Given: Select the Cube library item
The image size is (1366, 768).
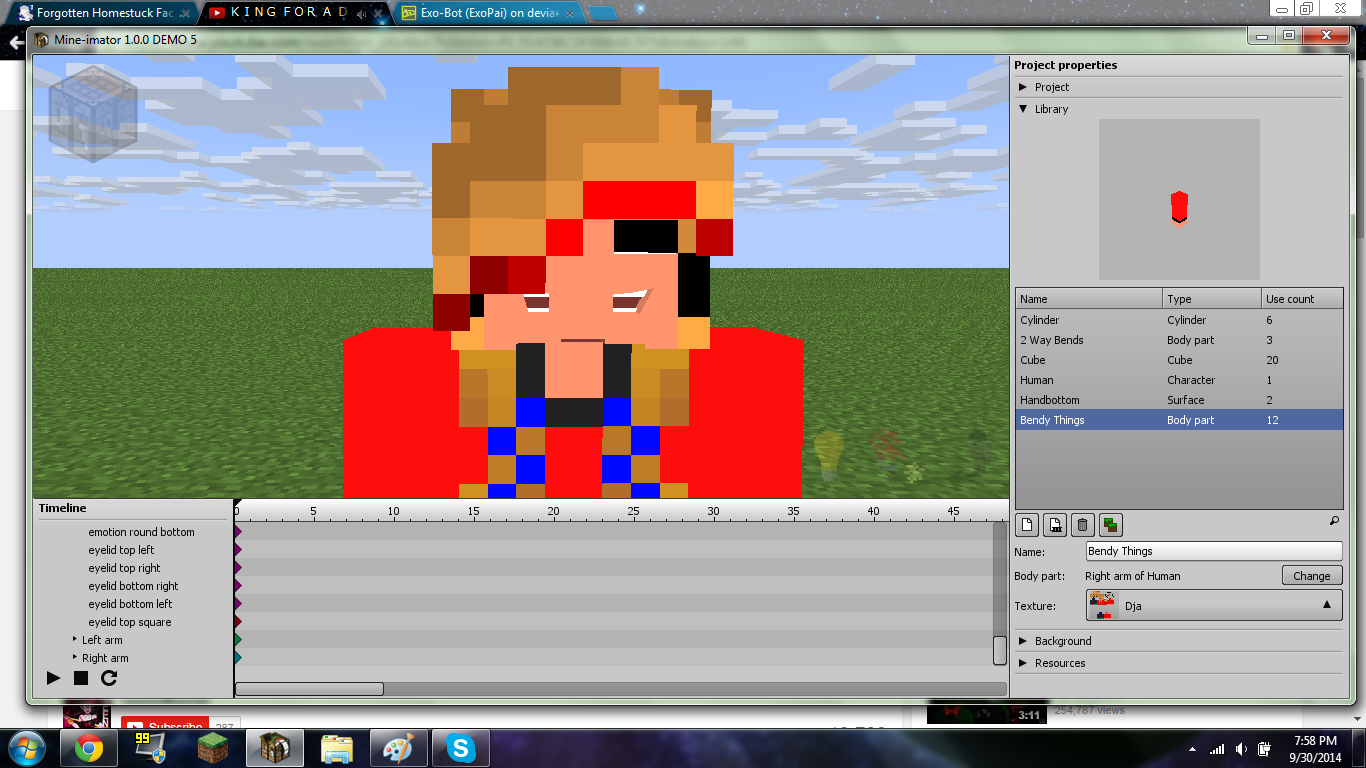Looking at the screenshot, I should [x=1179, y=360].
